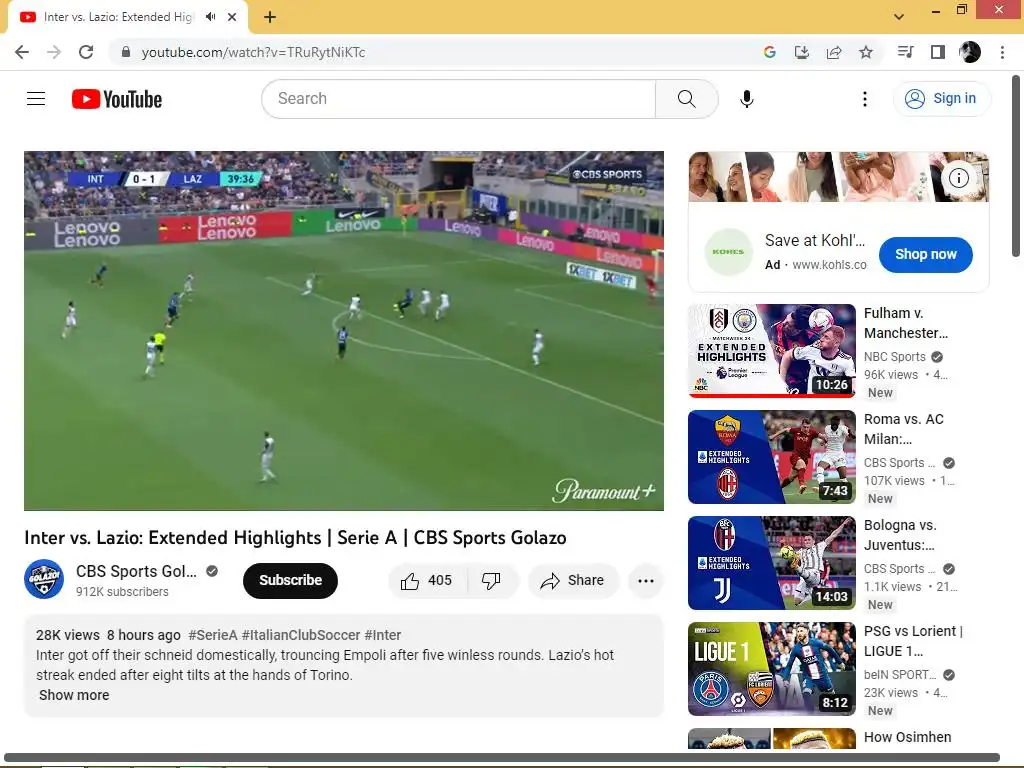Open Fulham v. Manchester... video title

click(906, 323)
